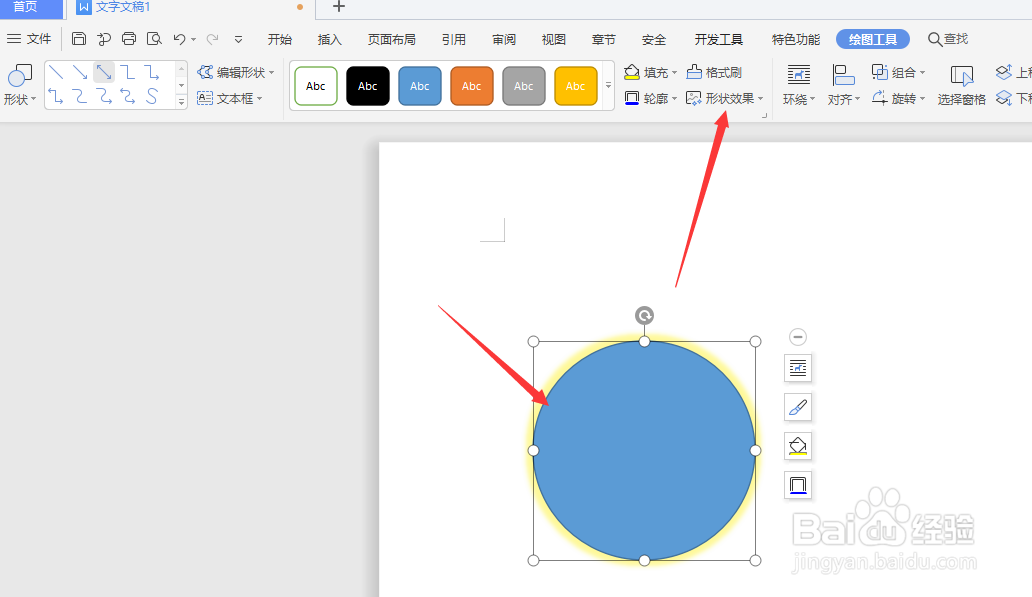Screen dimensions: 1032x597
Task: Select the diagonal line shape
Action: (56, 72)
